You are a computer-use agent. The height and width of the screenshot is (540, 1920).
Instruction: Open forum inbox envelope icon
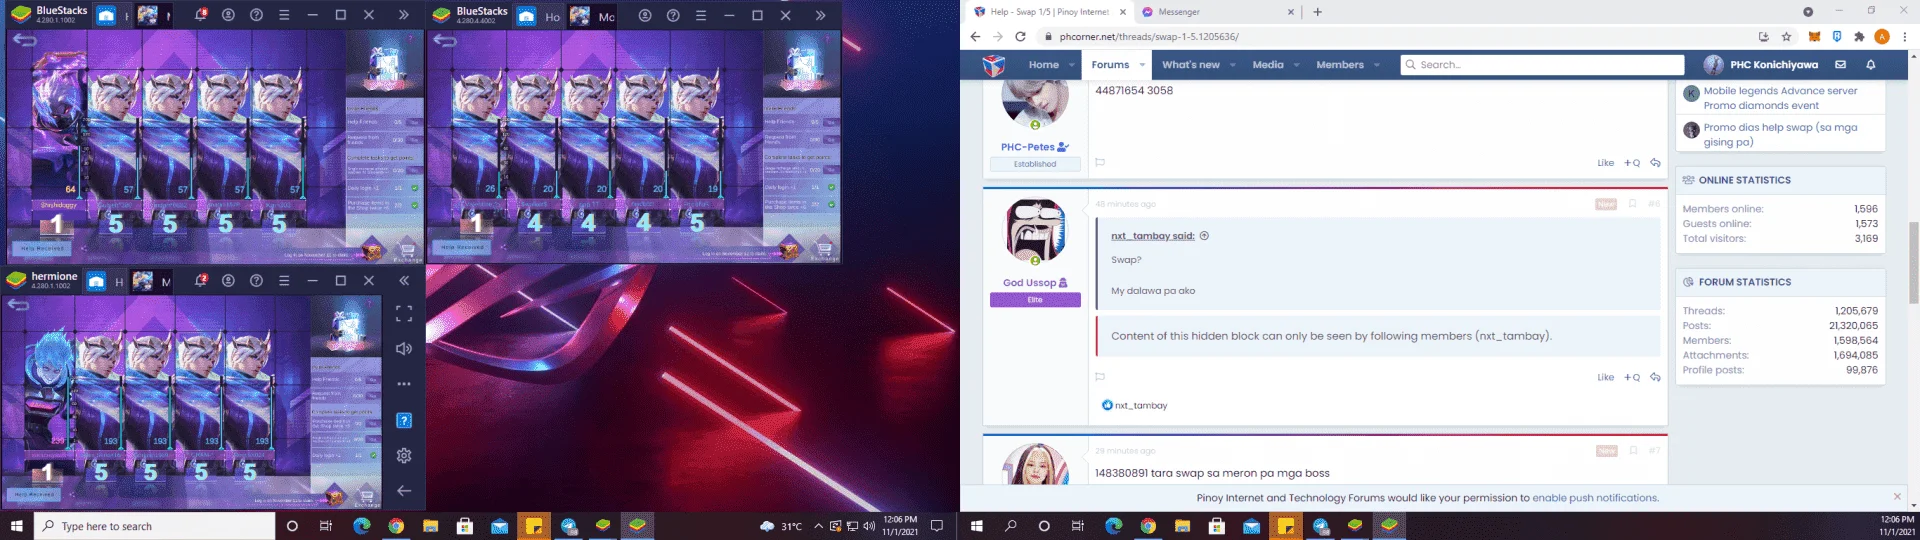[x=1840, y=65]
